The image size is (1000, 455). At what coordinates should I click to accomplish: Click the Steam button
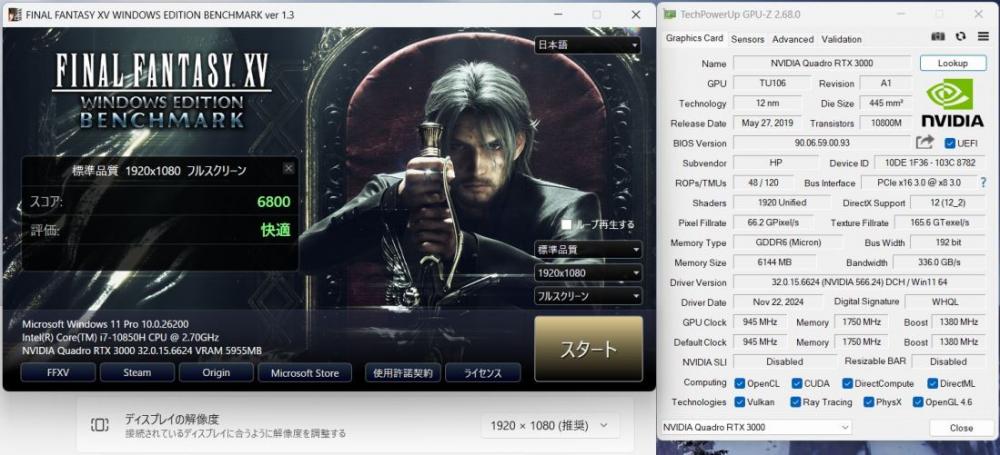pos(137,373)
